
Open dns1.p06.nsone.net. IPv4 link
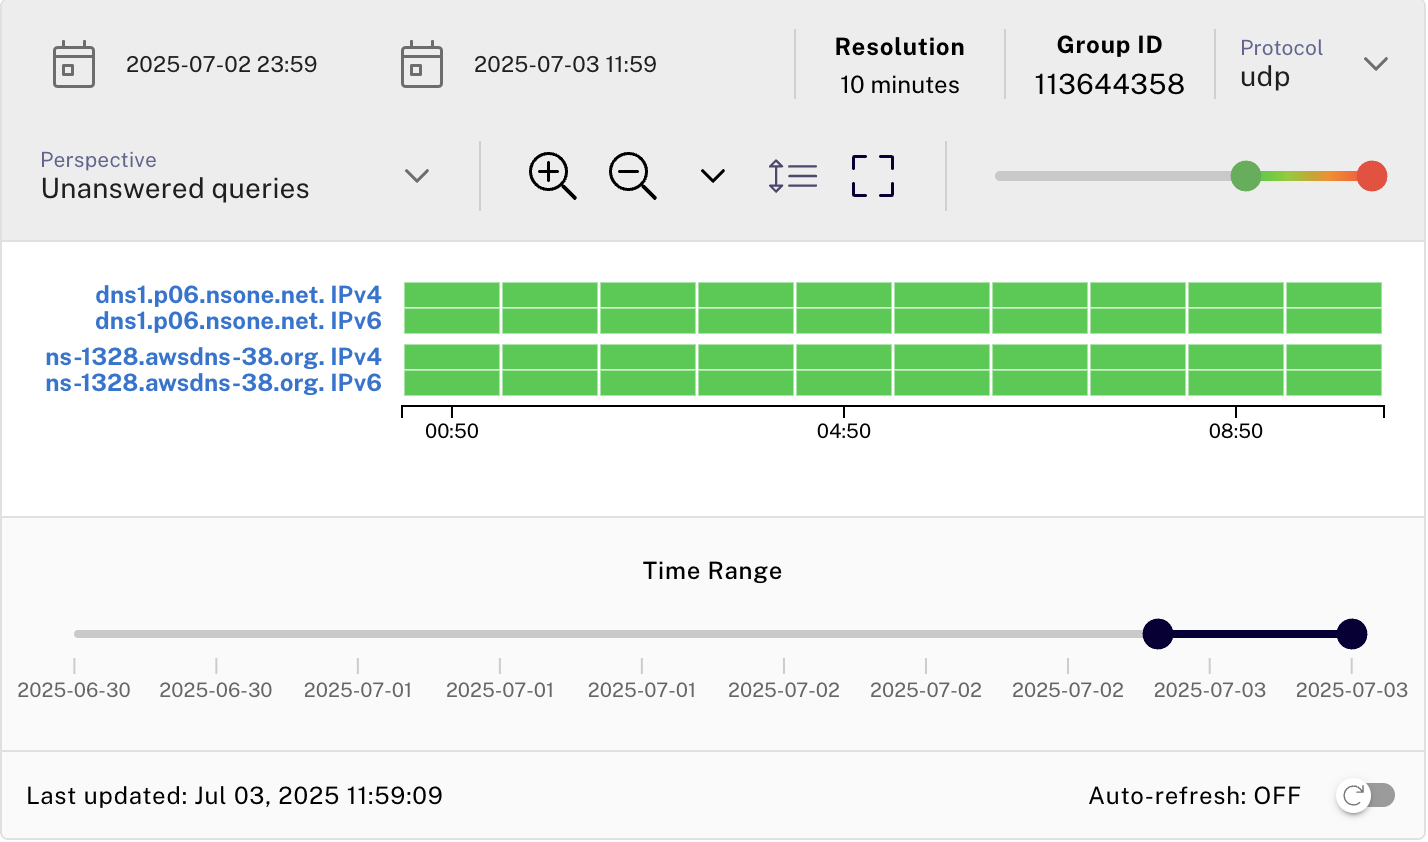click(237, 295)
